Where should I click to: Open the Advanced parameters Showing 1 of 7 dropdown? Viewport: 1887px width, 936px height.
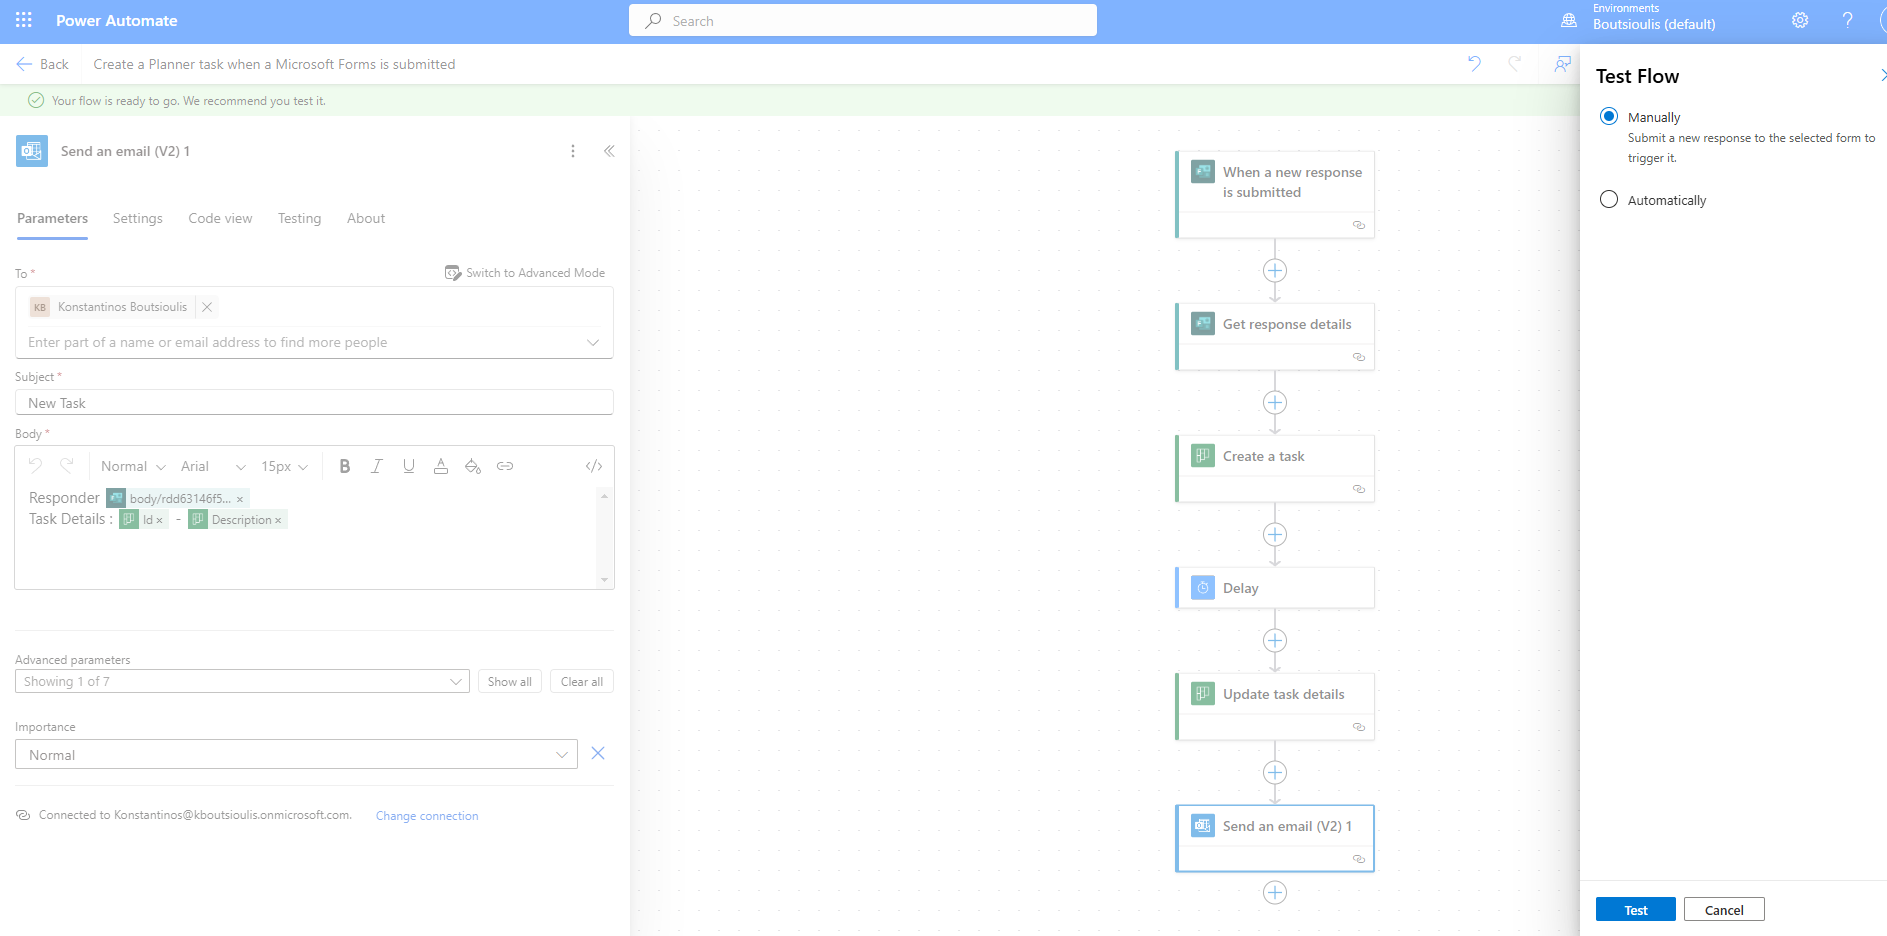(x=242, y=681)
